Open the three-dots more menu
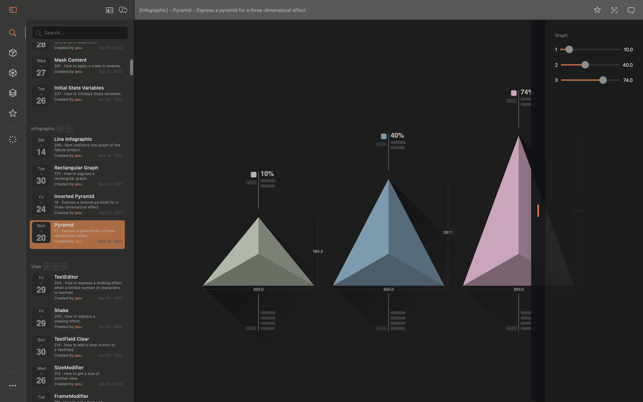The image size is (643, 402). [13, 385]
